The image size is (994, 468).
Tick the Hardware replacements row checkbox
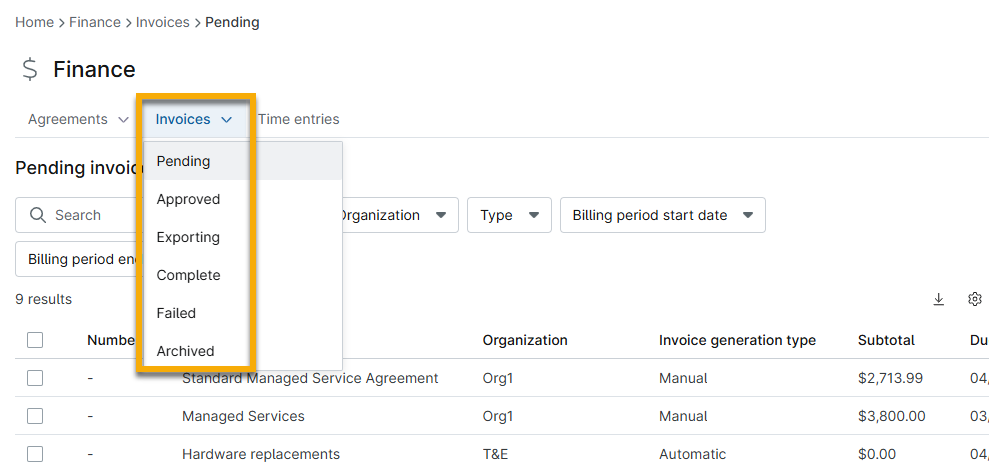pos(35,454)
